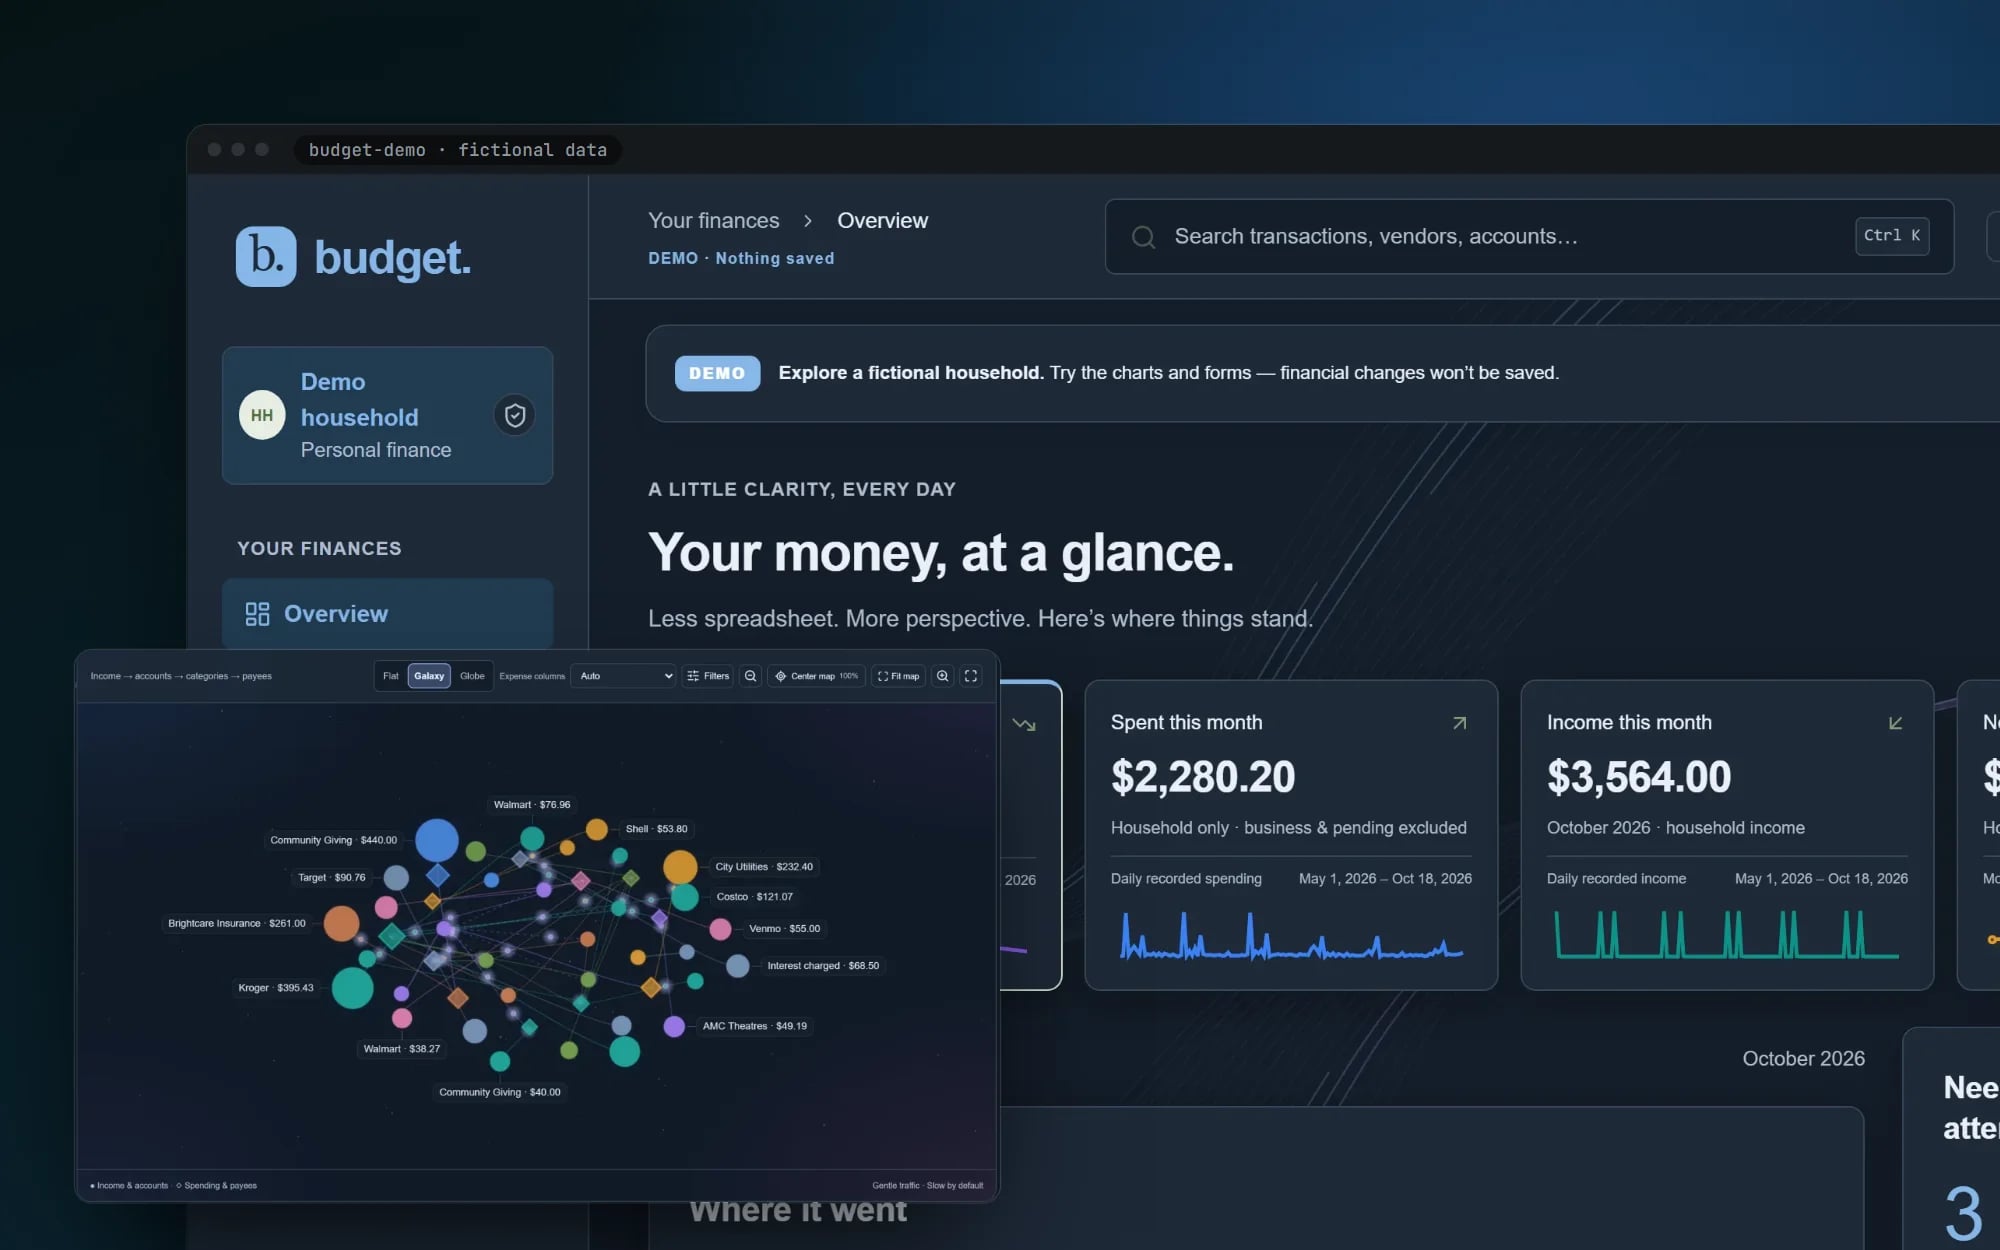Viewport: 2000px width, 1250px height.
Task: Click the AMC Theatres · $49.19 label
Action: point(755,1026)
